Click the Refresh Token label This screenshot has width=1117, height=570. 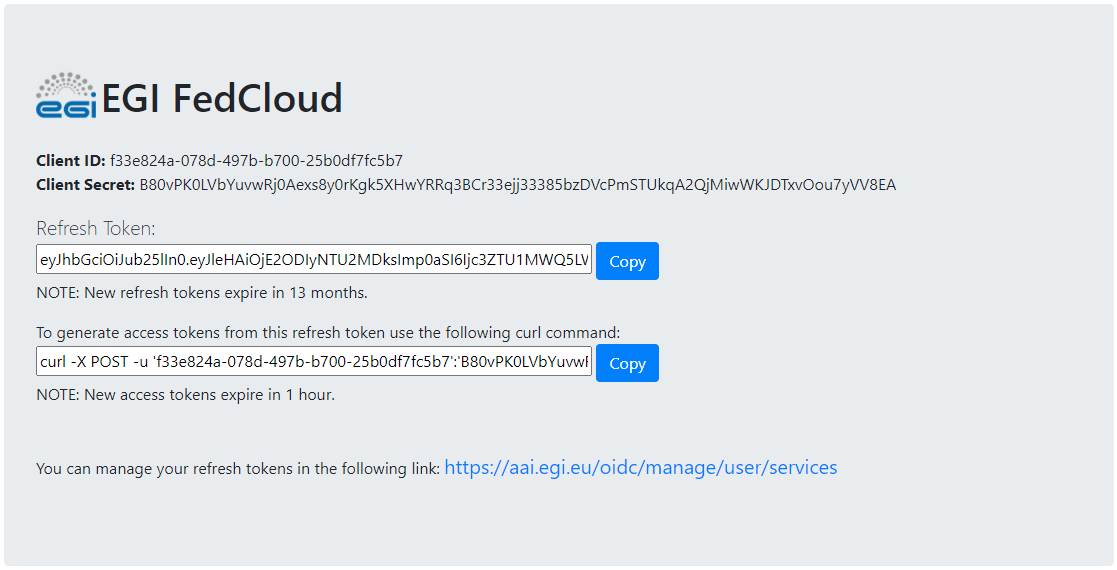pyautogui.click(x=96, y=228)
